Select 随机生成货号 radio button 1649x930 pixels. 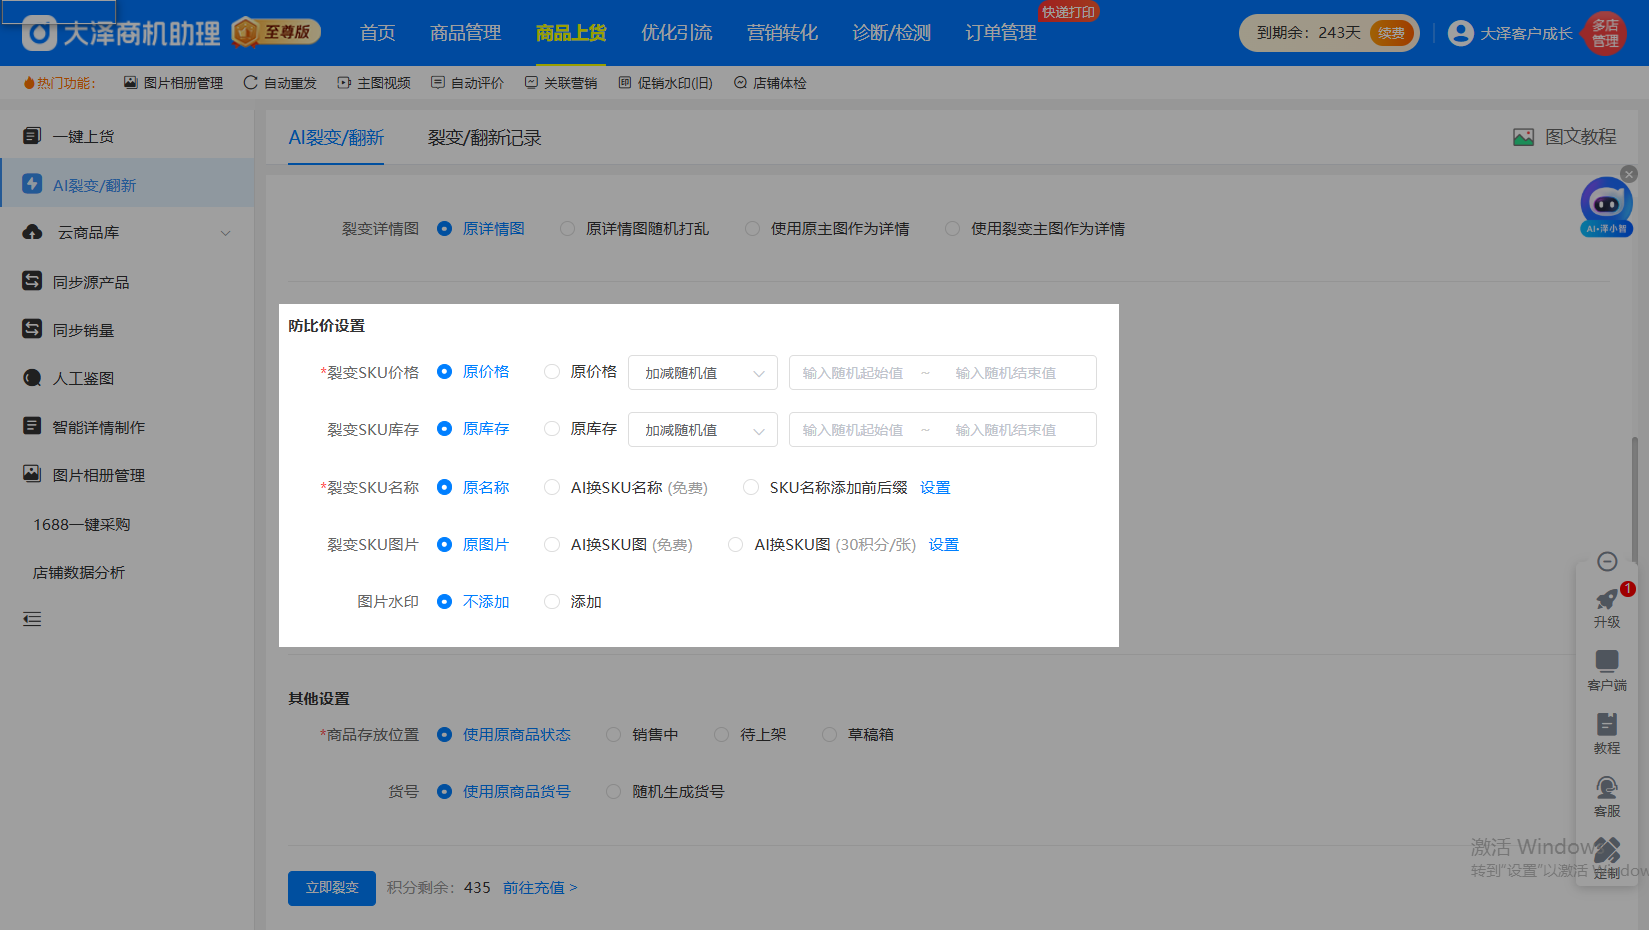614,792
